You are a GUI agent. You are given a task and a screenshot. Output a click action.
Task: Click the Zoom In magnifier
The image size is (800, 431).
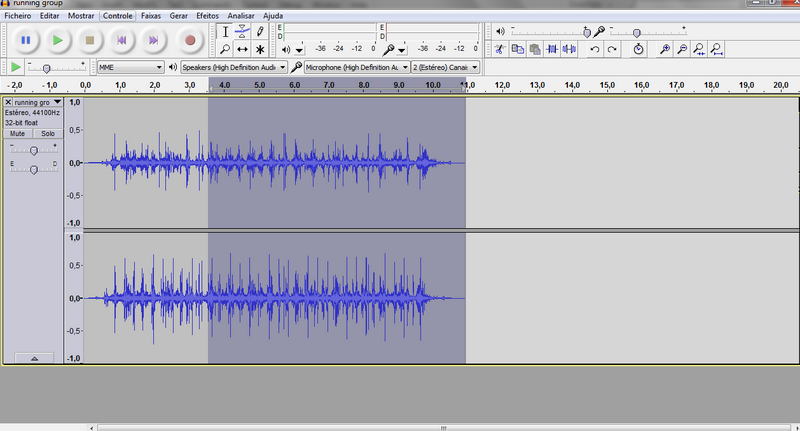pos(665,49)
